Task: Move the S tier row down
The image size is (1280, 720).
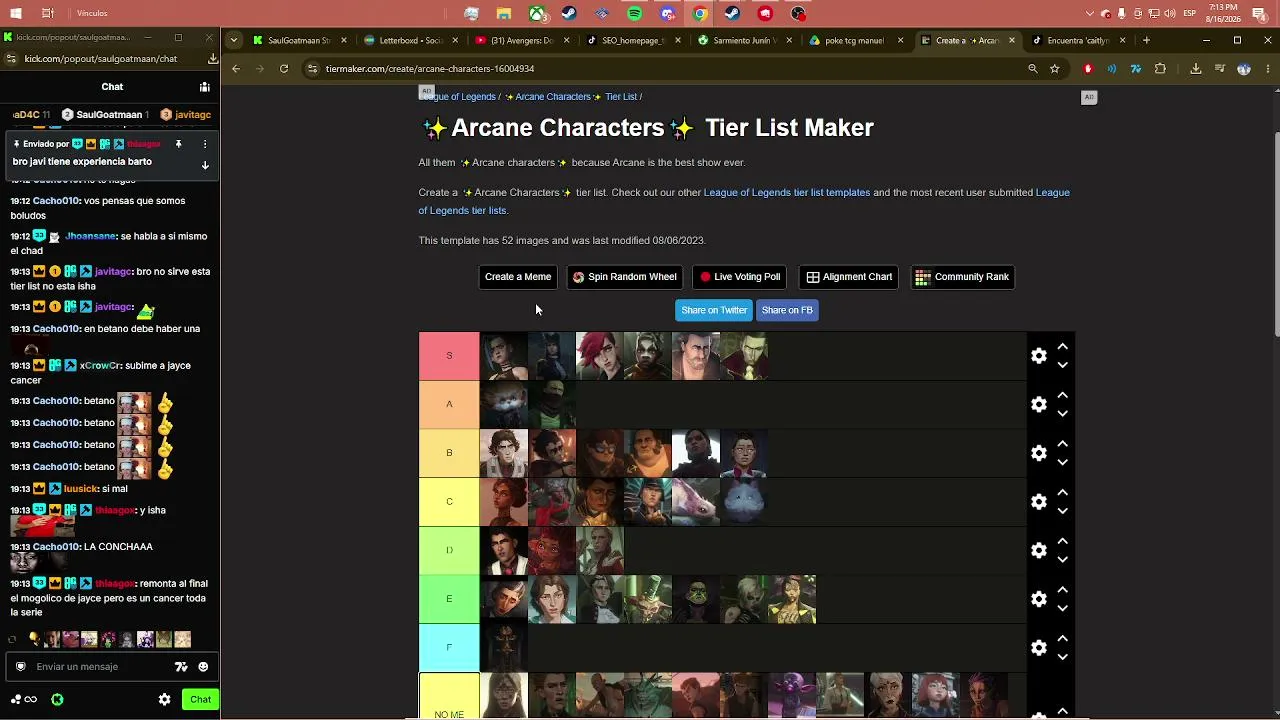Action: pos(1063,365)
